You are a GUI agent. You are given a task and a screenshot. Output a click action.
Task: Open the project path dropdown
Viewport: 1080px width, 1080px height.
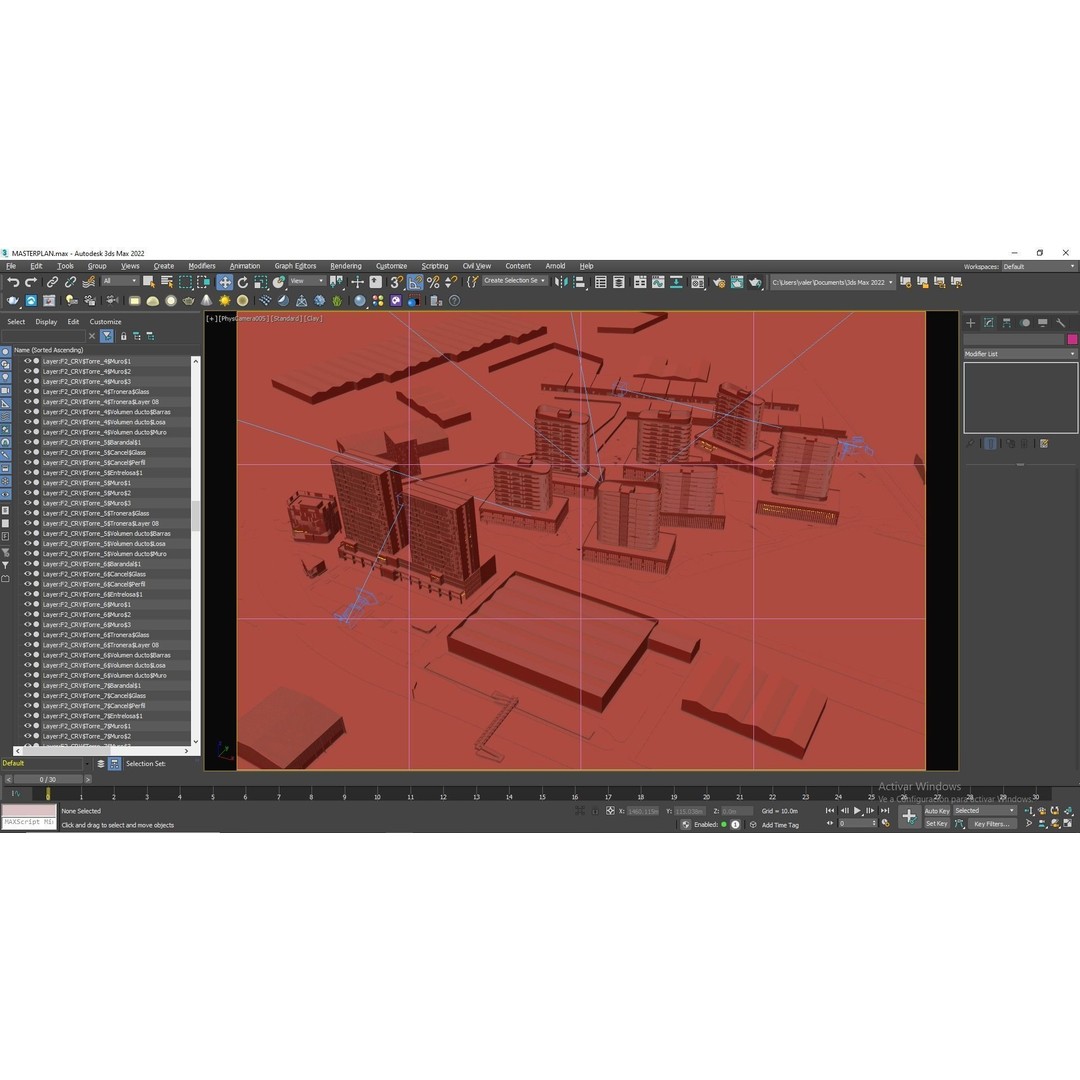point(832,282)
